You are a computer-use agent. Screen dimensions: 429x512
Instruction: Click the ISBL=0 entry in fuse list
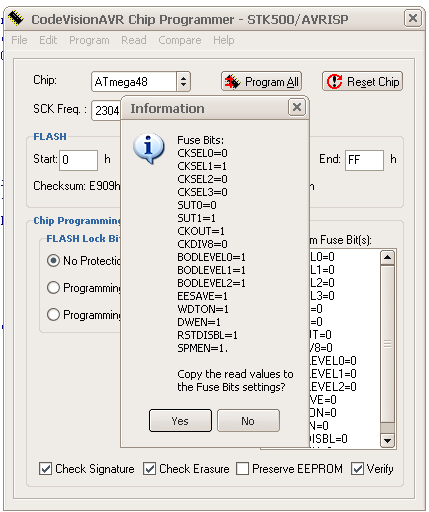(329, 438)
